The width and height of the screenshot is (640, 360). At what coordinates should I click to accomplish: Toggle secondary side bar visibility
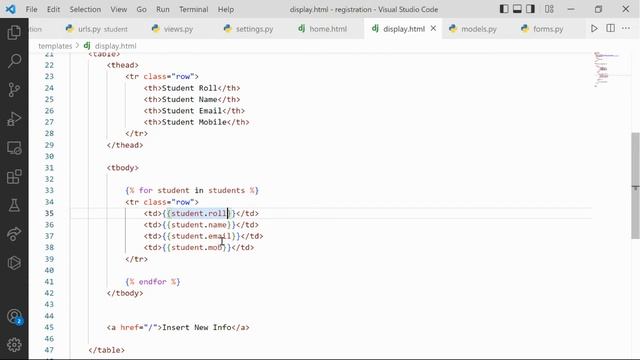530,9
